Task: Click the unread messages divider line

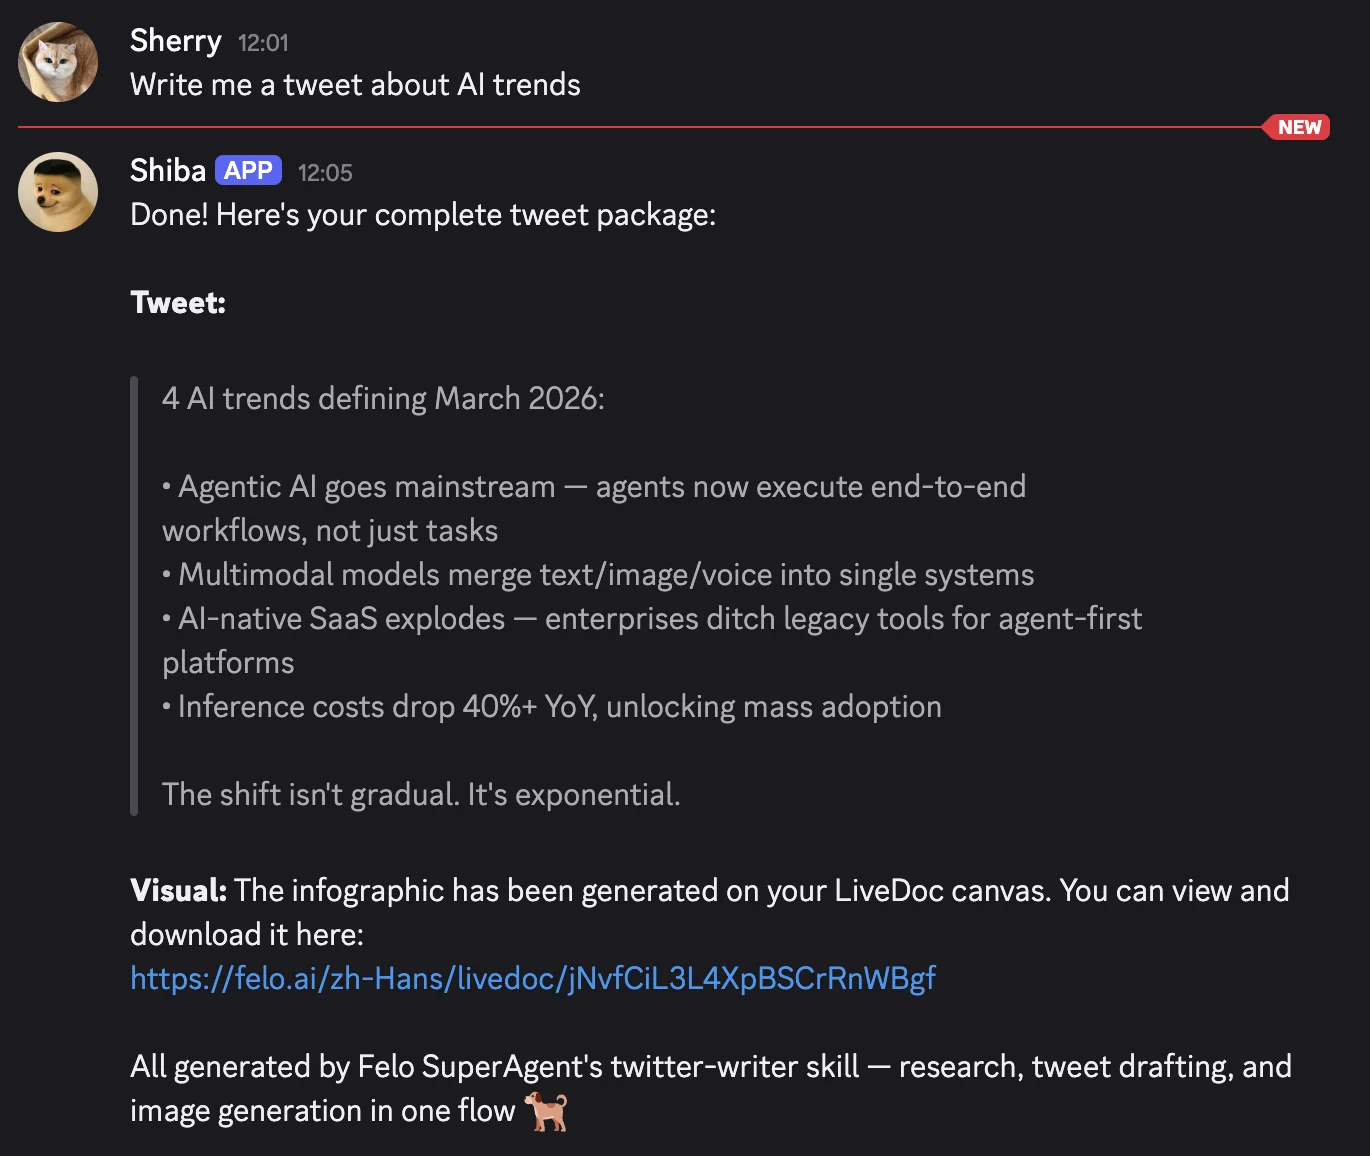Action: click(640, 126)
